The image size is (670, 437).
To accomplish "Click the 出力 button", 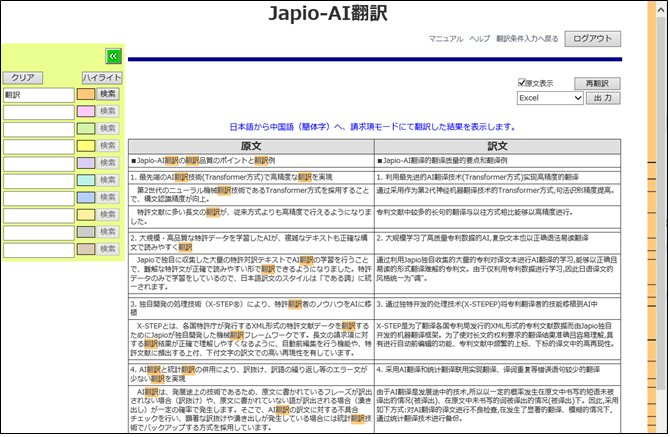I will [x=602, y=98].
